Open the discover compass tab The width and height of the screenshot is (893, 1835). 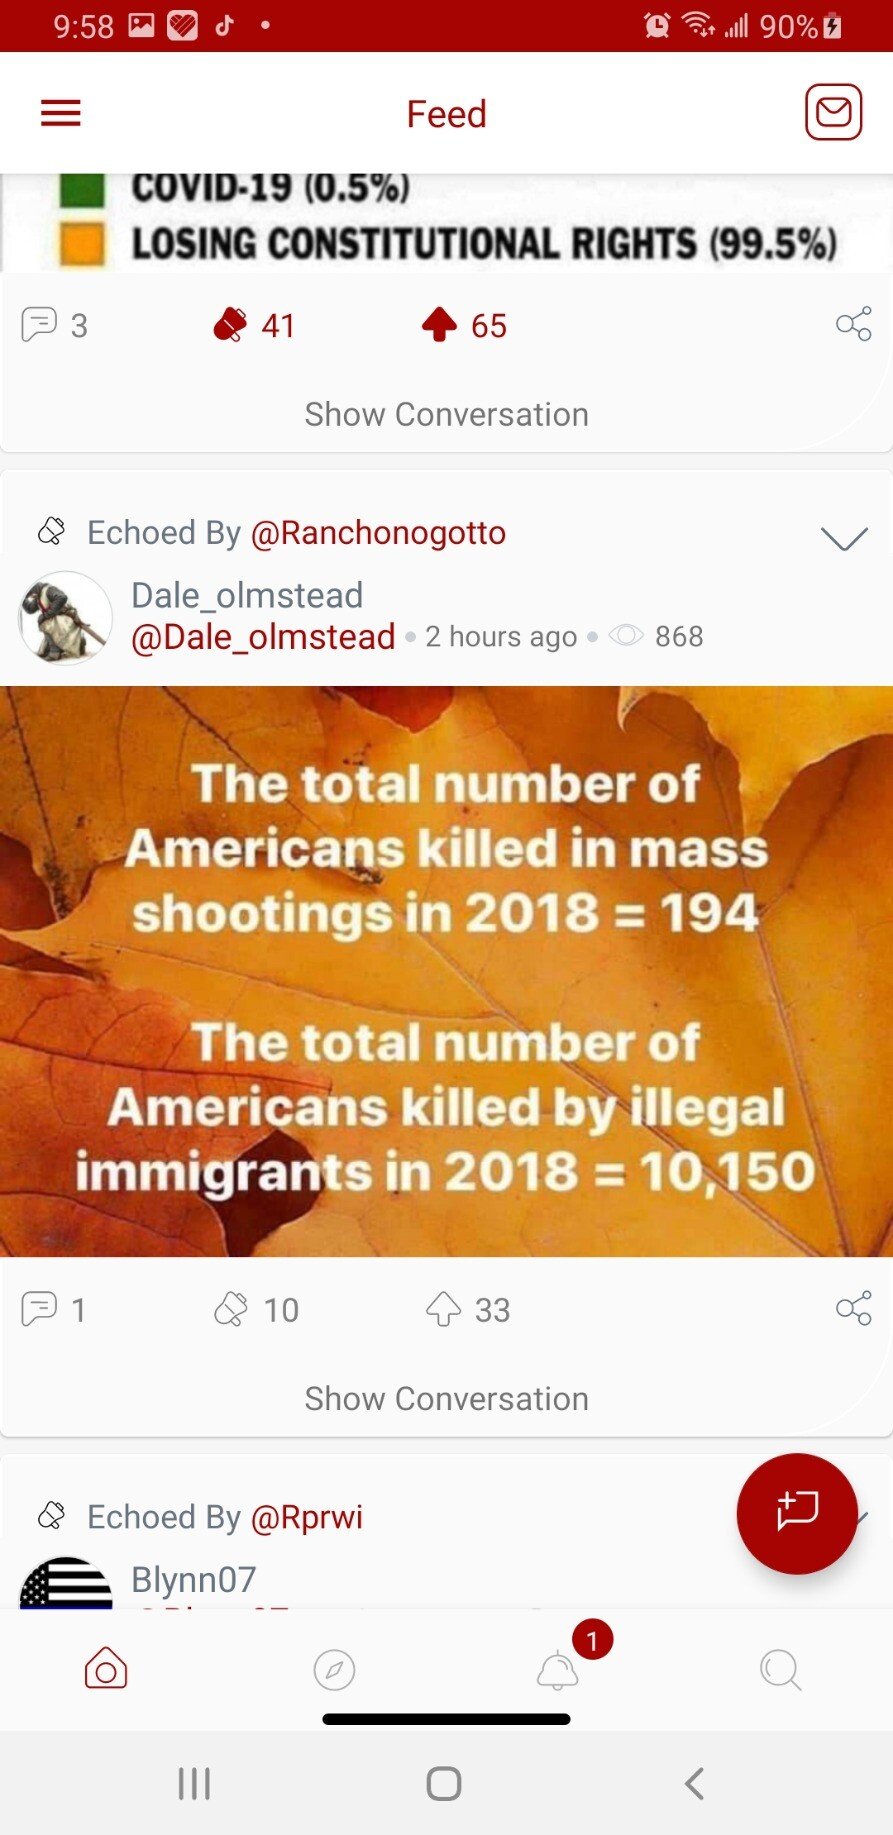pyautogui.click(x=334, y=1670)
